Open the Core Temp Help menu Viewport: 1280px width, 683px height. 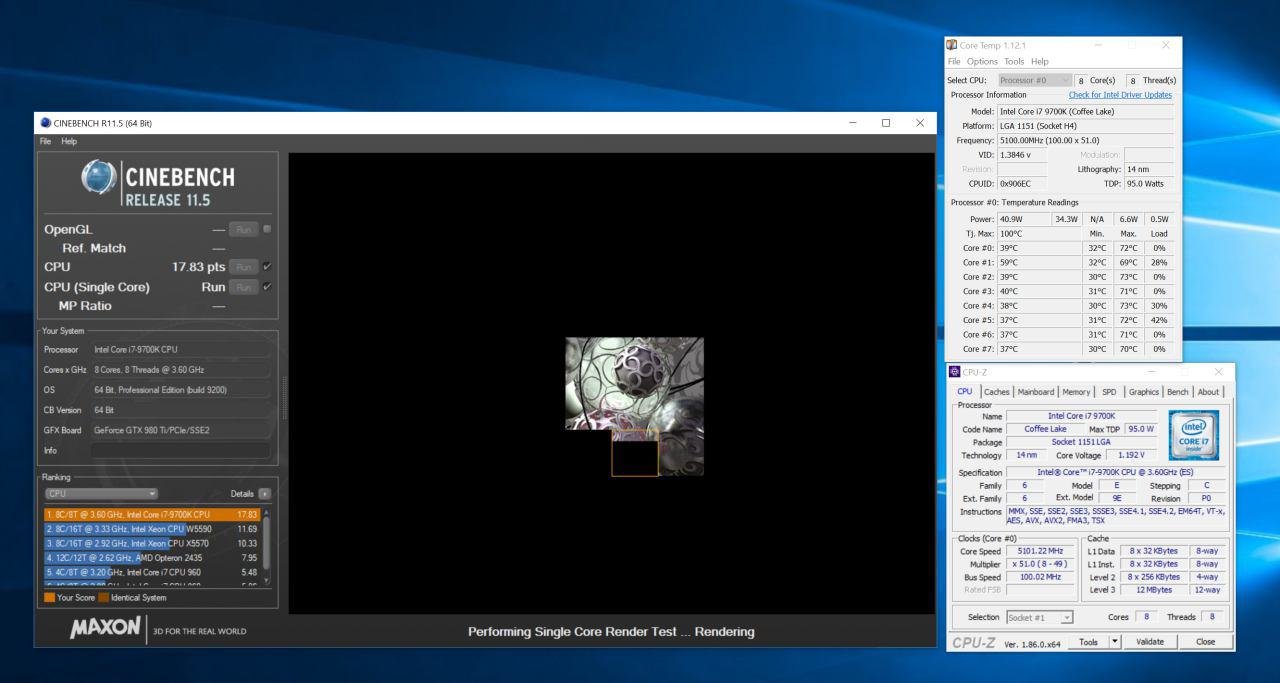click(x=1039, y=62)
